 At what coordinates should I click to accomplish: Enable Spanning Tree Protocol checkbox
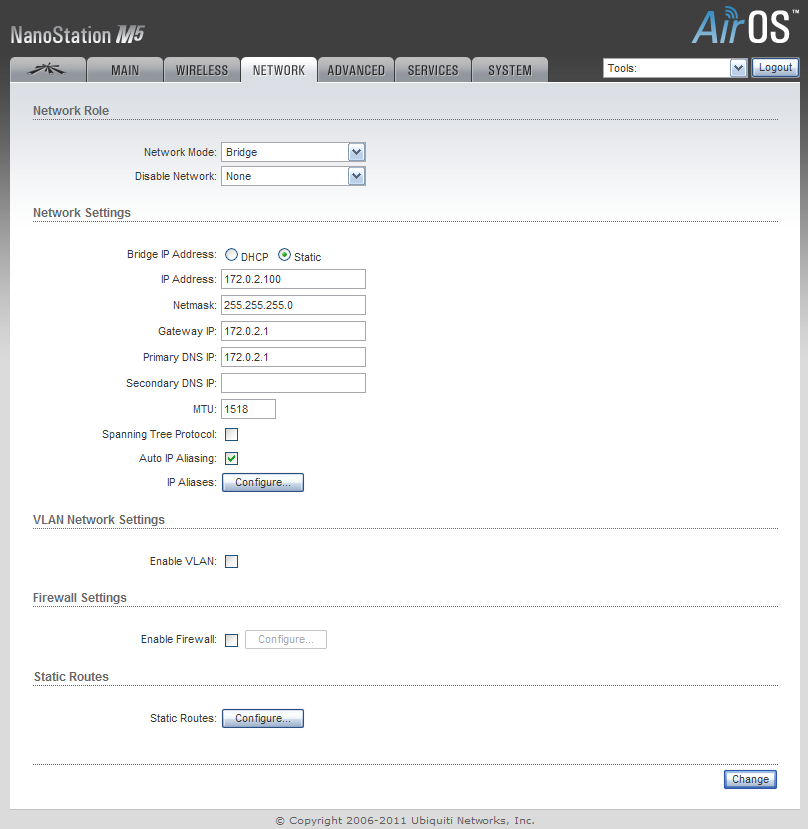point(232,435)
